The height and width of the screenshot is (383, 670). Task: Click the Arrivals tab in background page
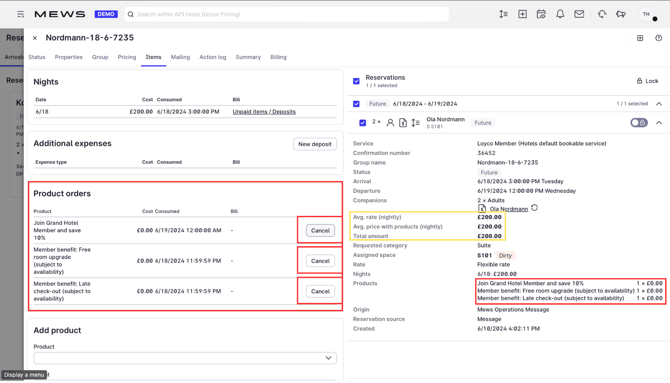(14, 57)
